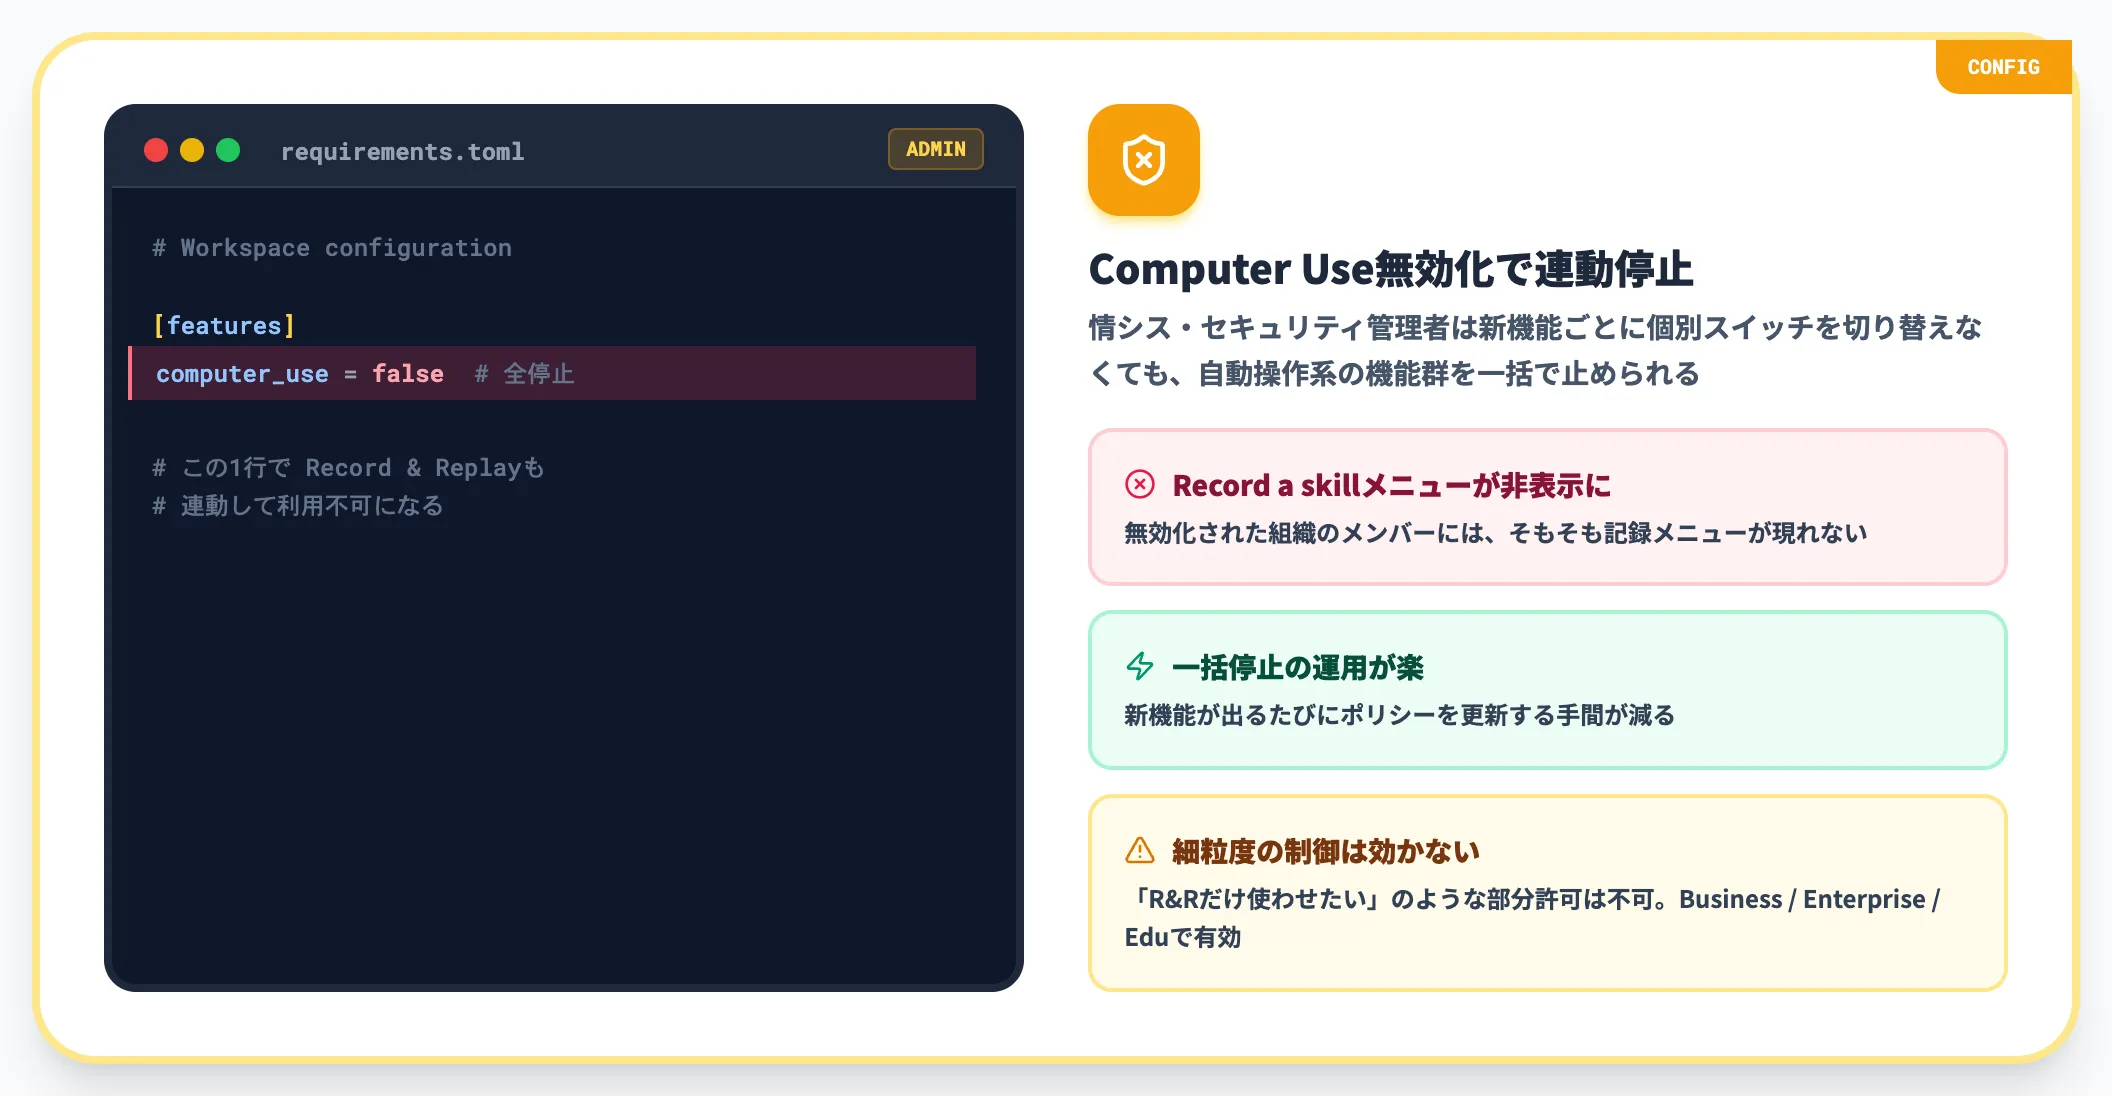Click the orange shield-with-x icon
Screen dimensions: 2112x1096
tap(1143, 160)
